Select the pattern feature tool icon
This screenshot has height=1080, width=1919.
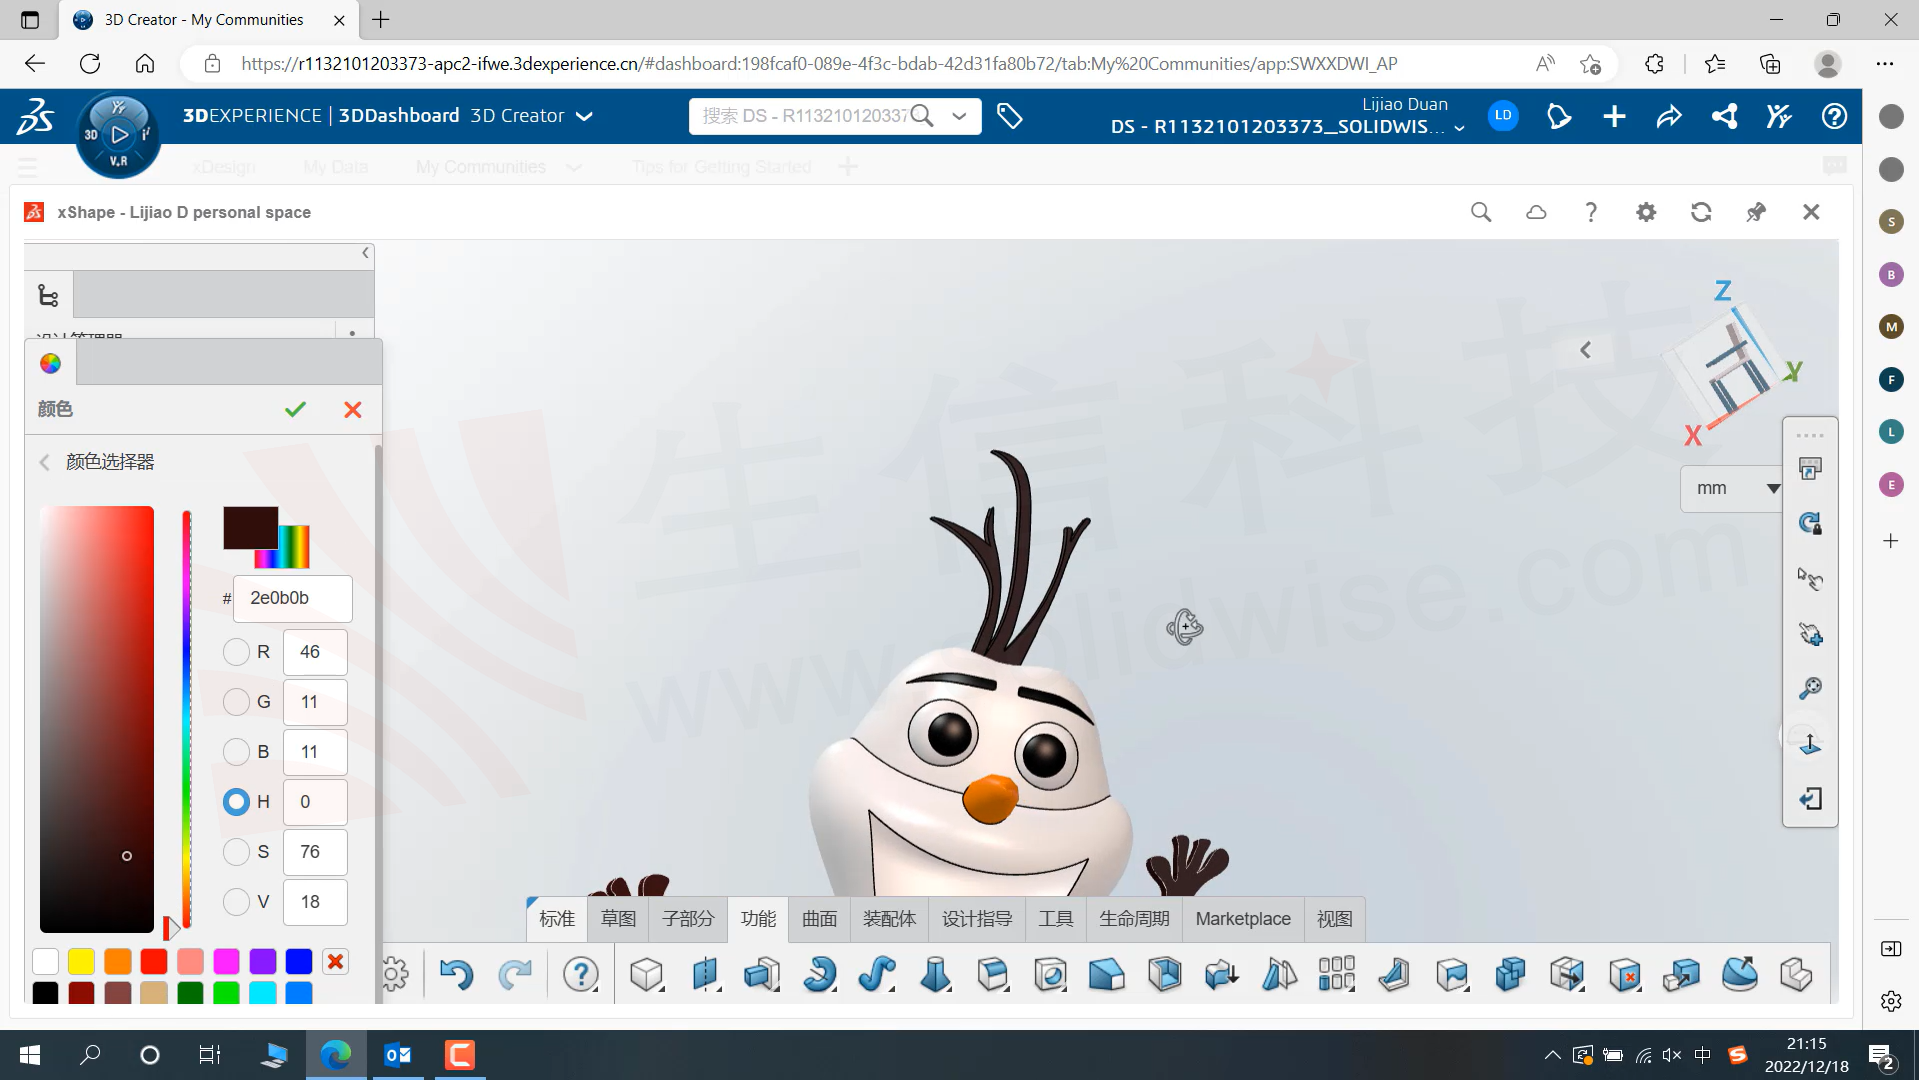[1336, 974]
